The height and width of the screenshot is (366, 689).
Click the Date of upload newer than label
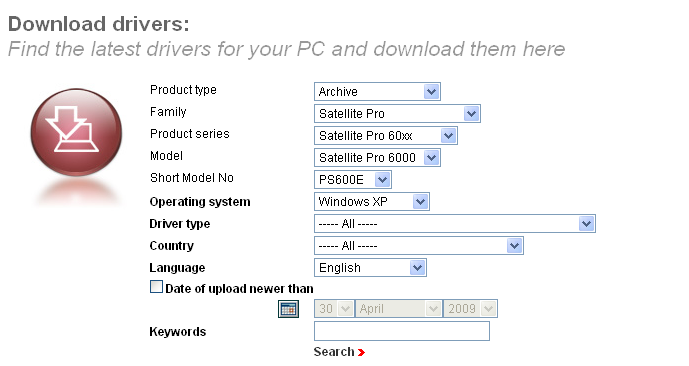[239, 289]
